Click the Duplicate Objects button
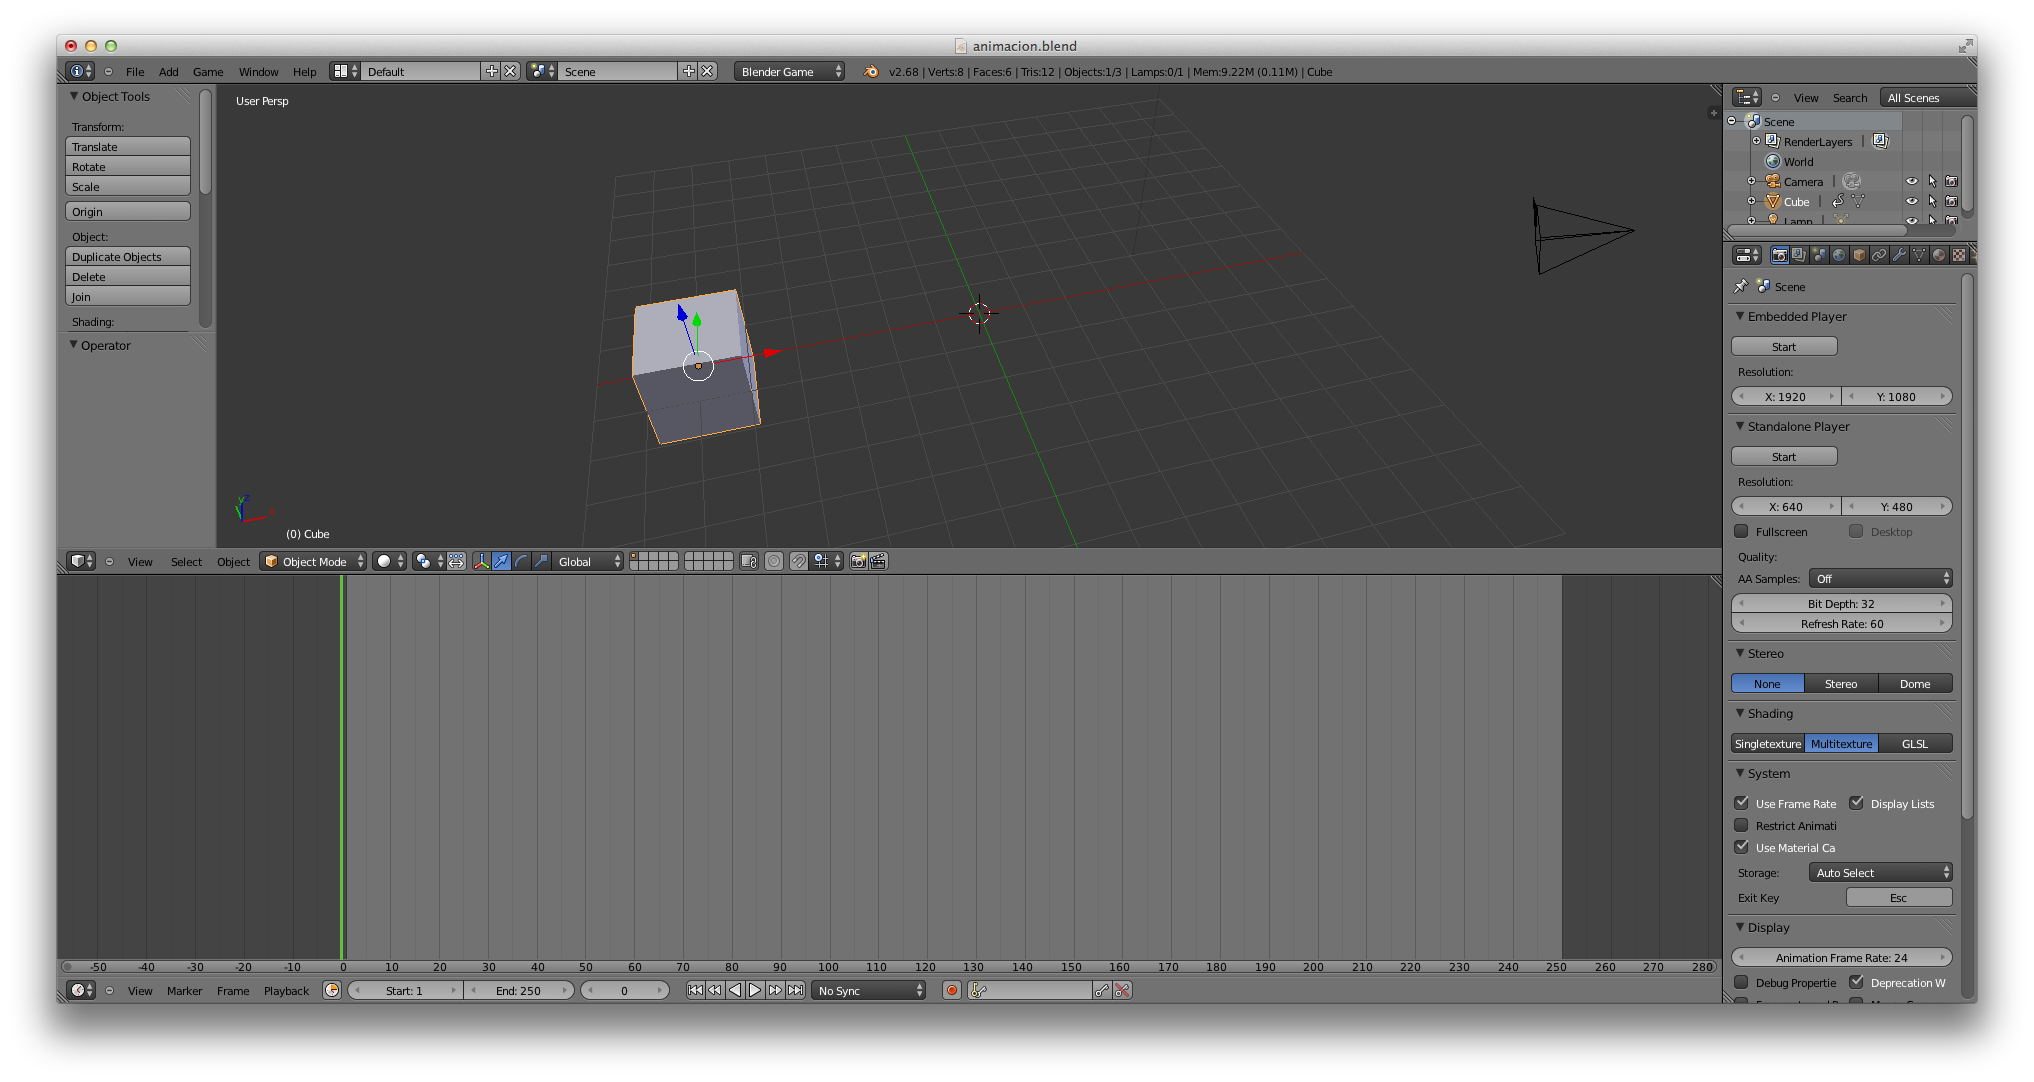The width and height of the screenshot is (2034, 1082). tap(128, 257)
